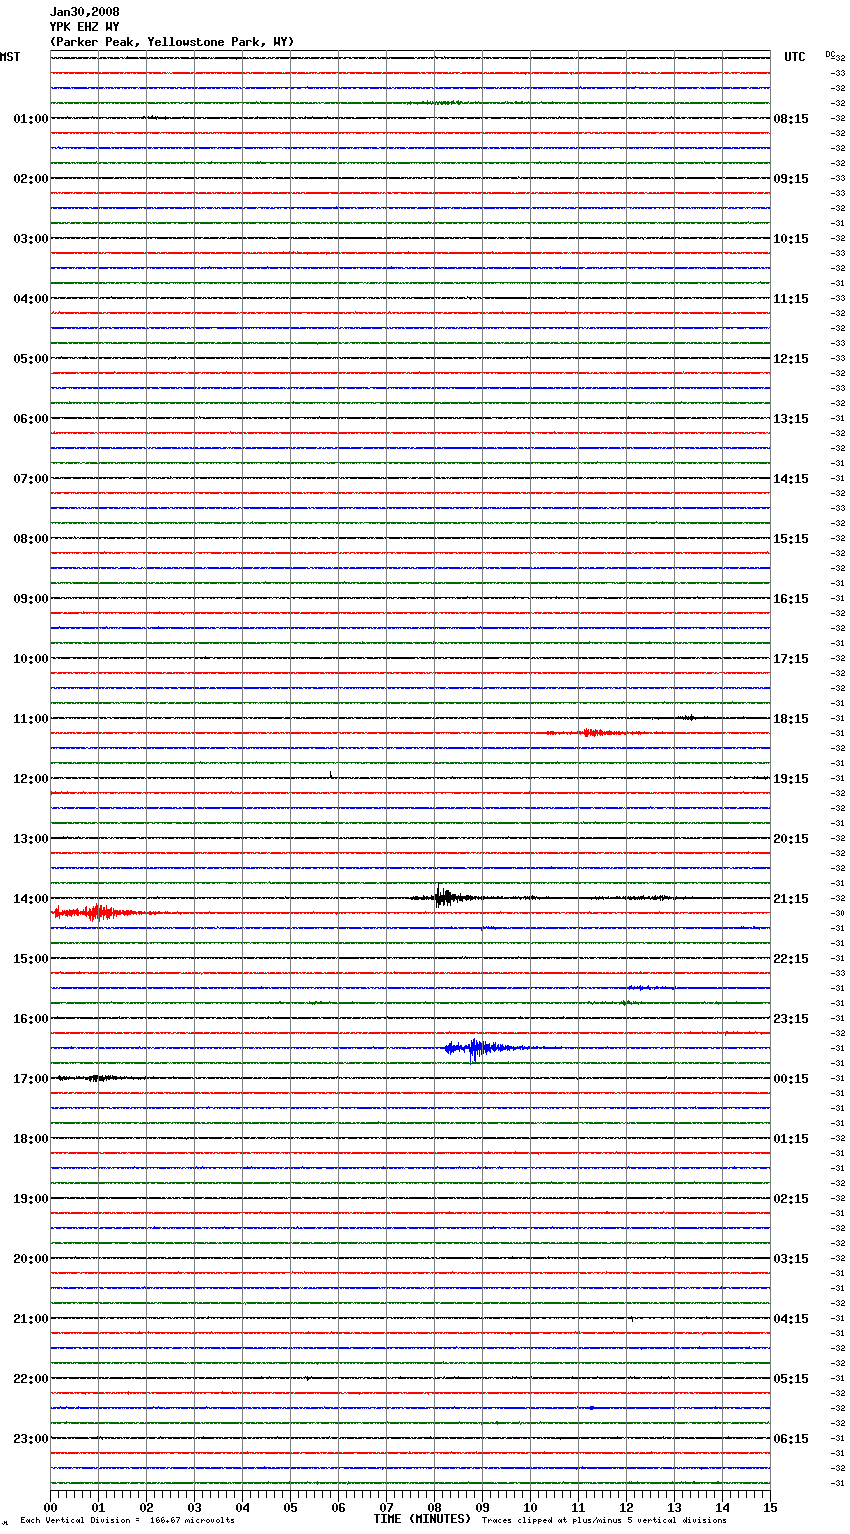The width and height of the screenshot is (850, 1534).
Task: Click the MST time label '20:00'
Action: tap(30, 1259)
